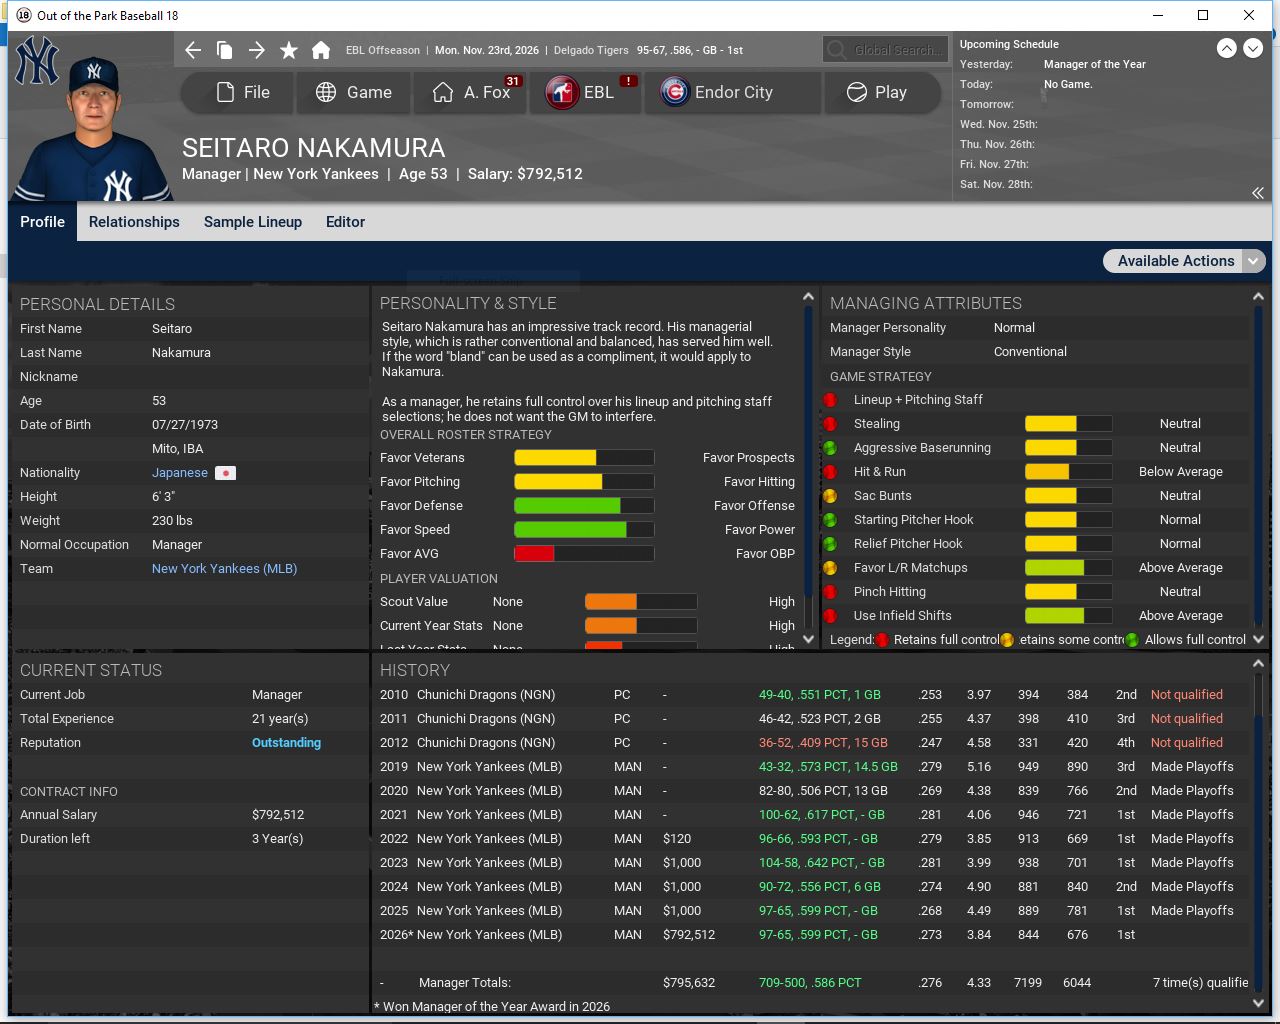Screen dimensions: 1280x1024
Task: Click the Global Search magnifier icon
Action: click(836, 50)
